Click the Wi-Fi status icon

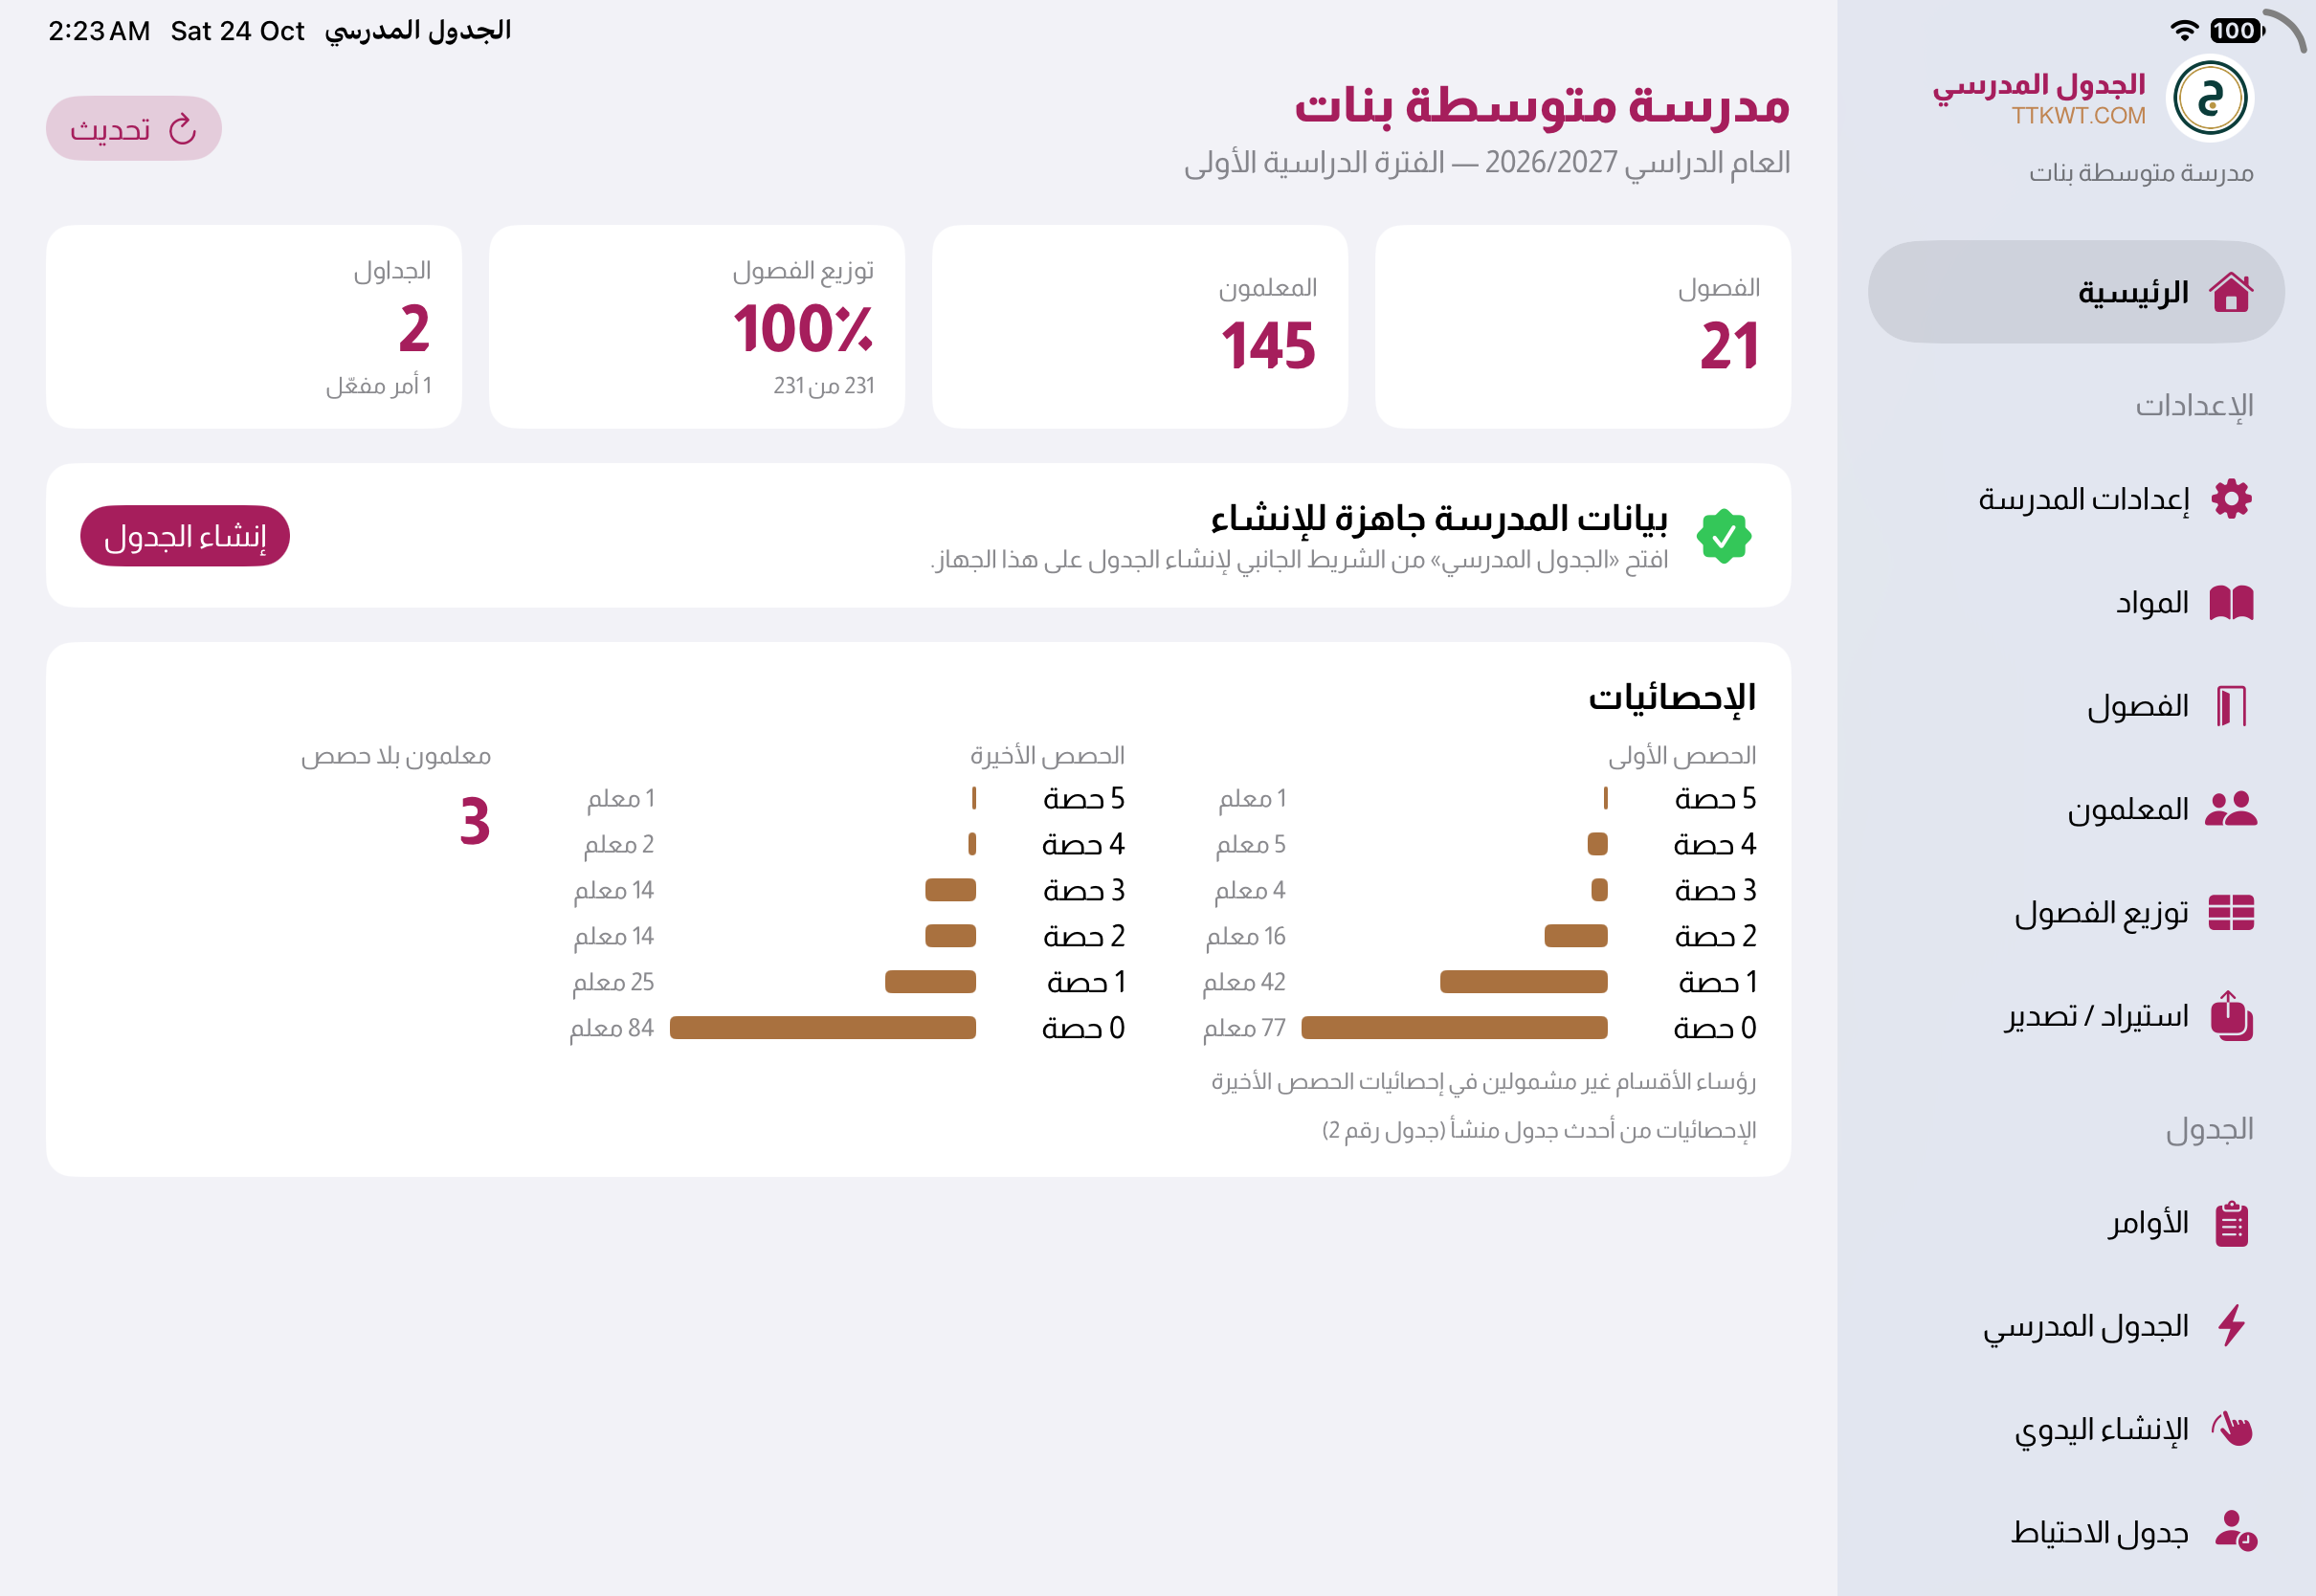[x=2184, y=30]
